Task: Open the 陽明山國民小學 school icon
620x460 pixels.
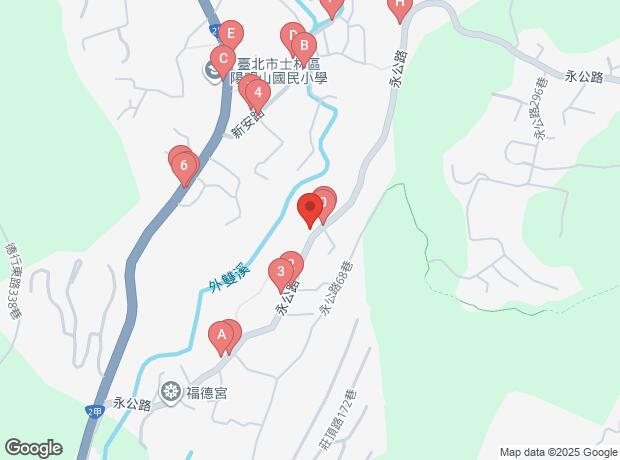Action: pos(212,71)
